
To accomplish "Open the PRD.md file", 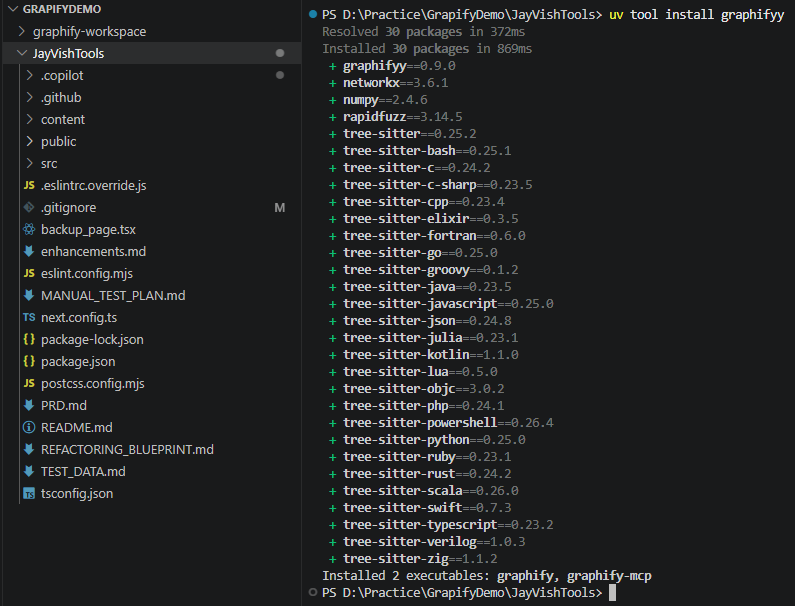I will pos(64,406).
